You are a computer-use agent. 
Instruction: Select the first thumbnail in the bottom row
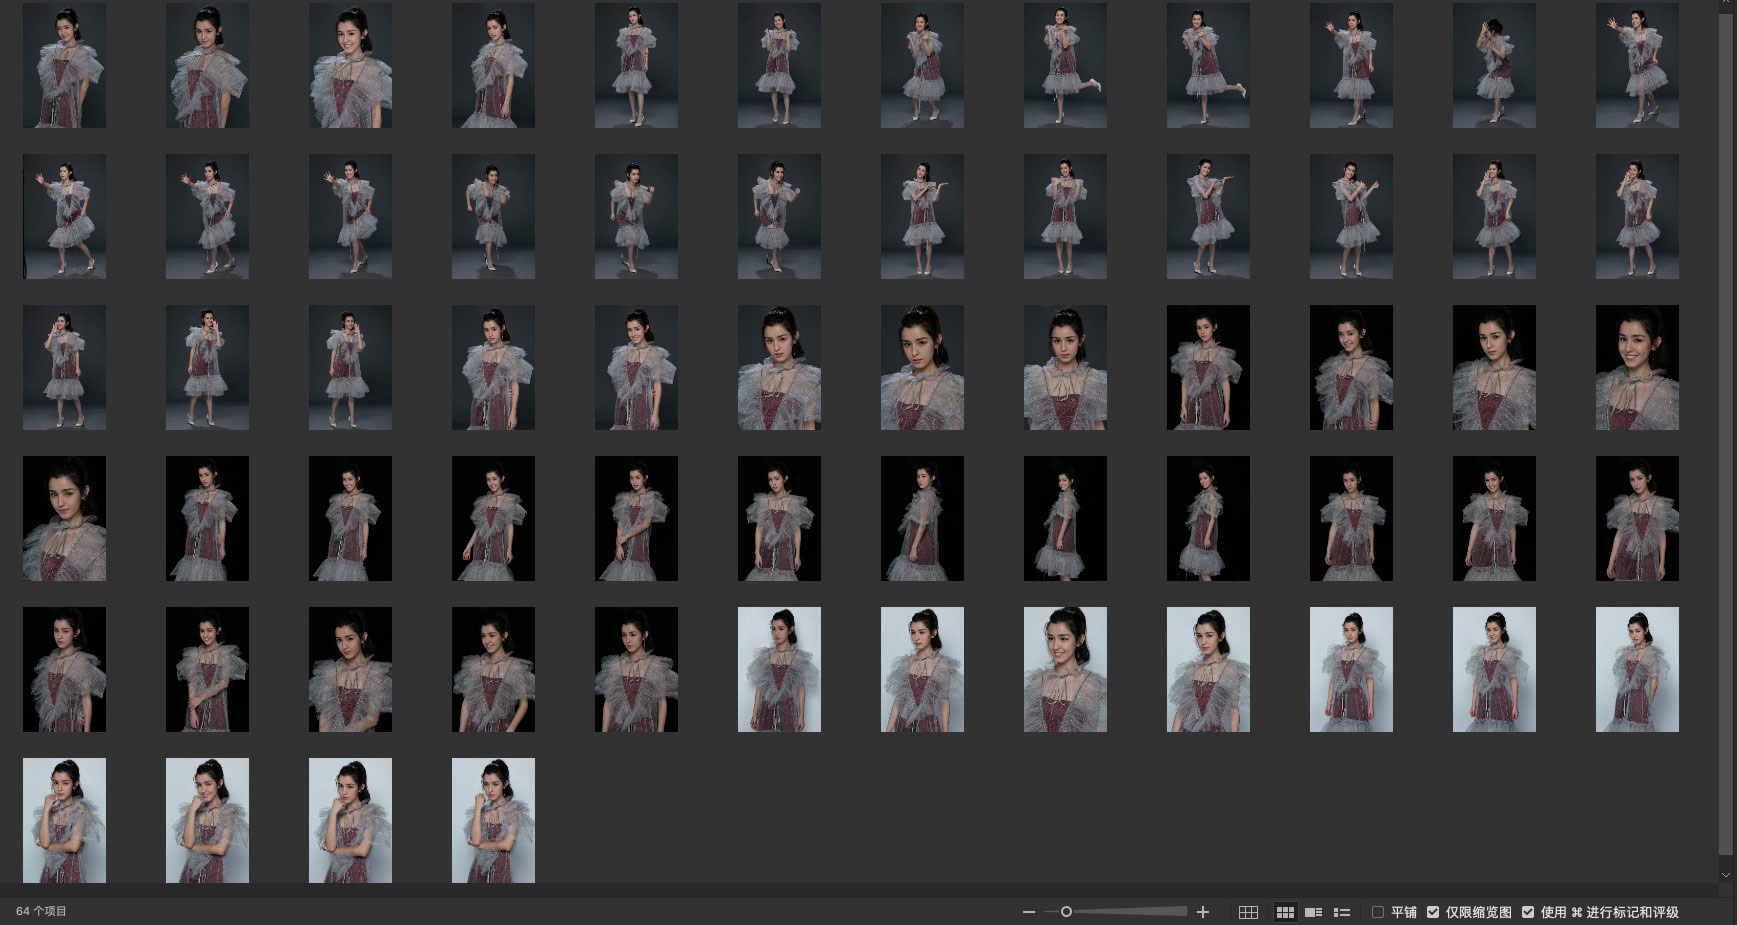pyautogui.click(x=64, y=820)
